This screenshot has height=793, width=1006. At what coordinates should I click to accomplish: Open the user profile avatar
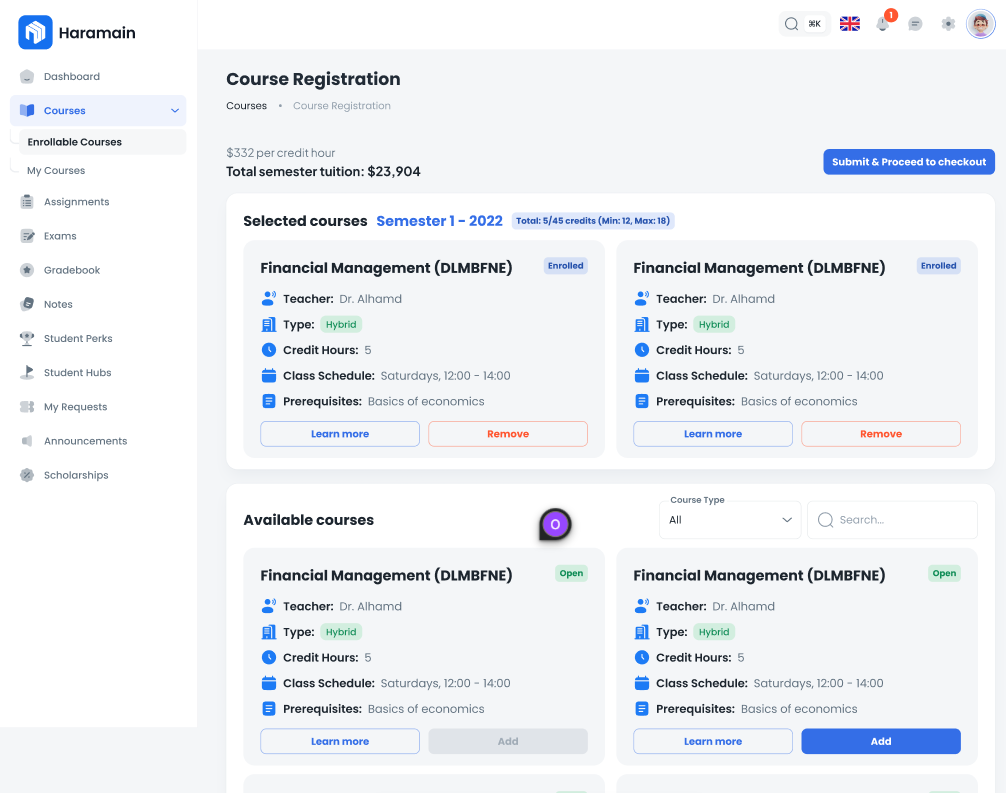(x=980, y=24)
